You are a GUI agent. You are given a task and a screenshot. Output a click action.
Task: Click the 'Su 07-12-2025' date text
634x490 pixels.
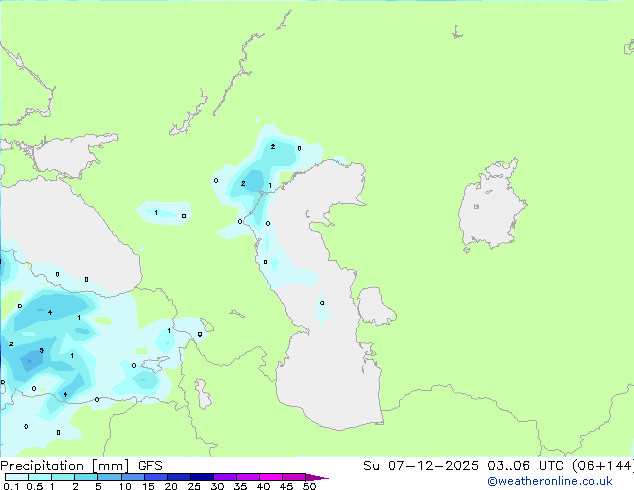coord(421,466)
